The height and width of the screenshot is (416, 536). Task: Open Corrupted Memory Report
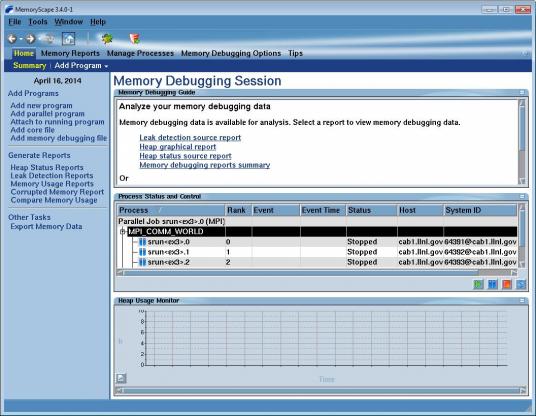(57, 192)
